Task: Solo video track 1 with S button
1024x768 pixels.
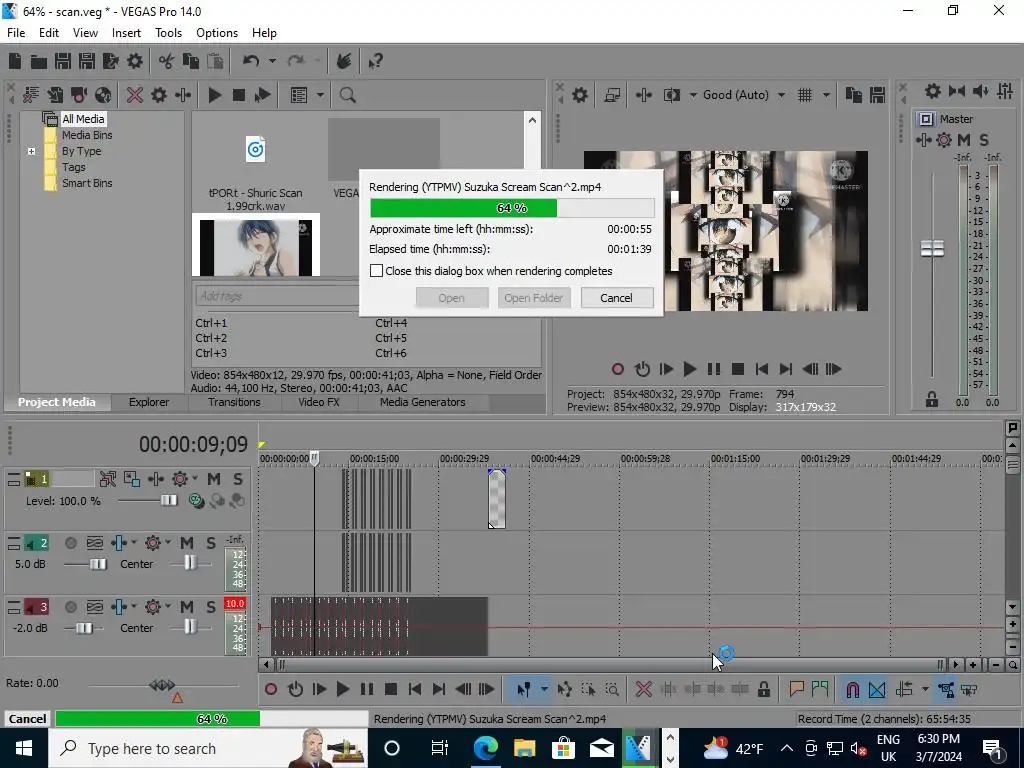Action: pos(238,479)
